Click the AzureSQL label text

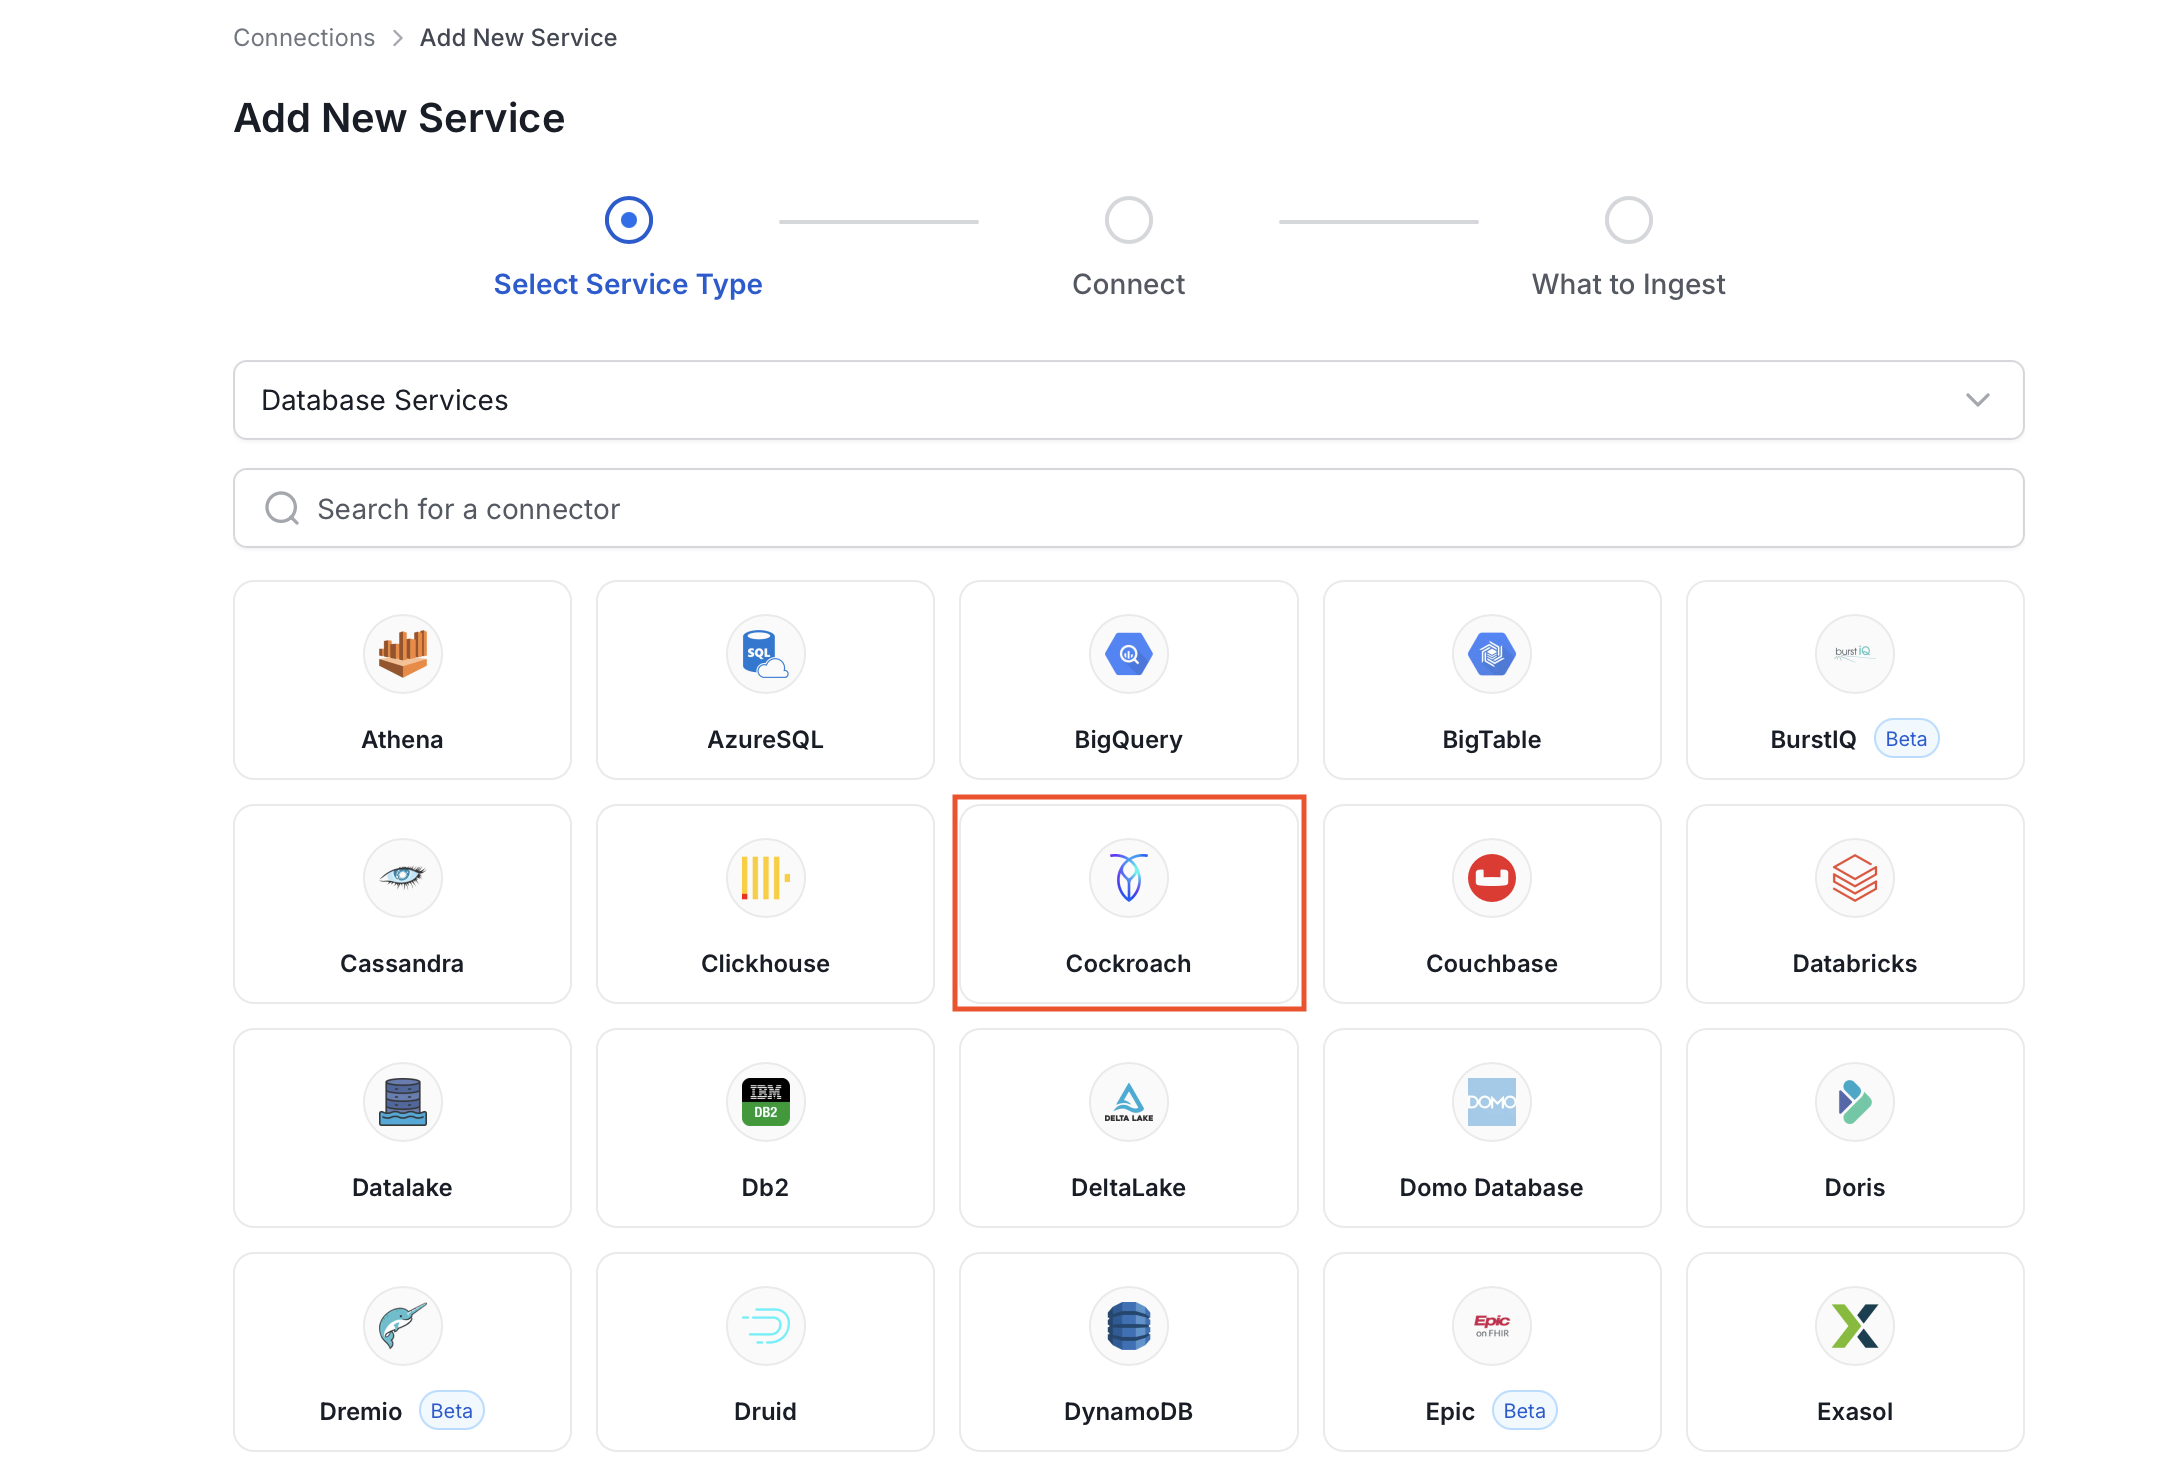[x=765, y=740]
